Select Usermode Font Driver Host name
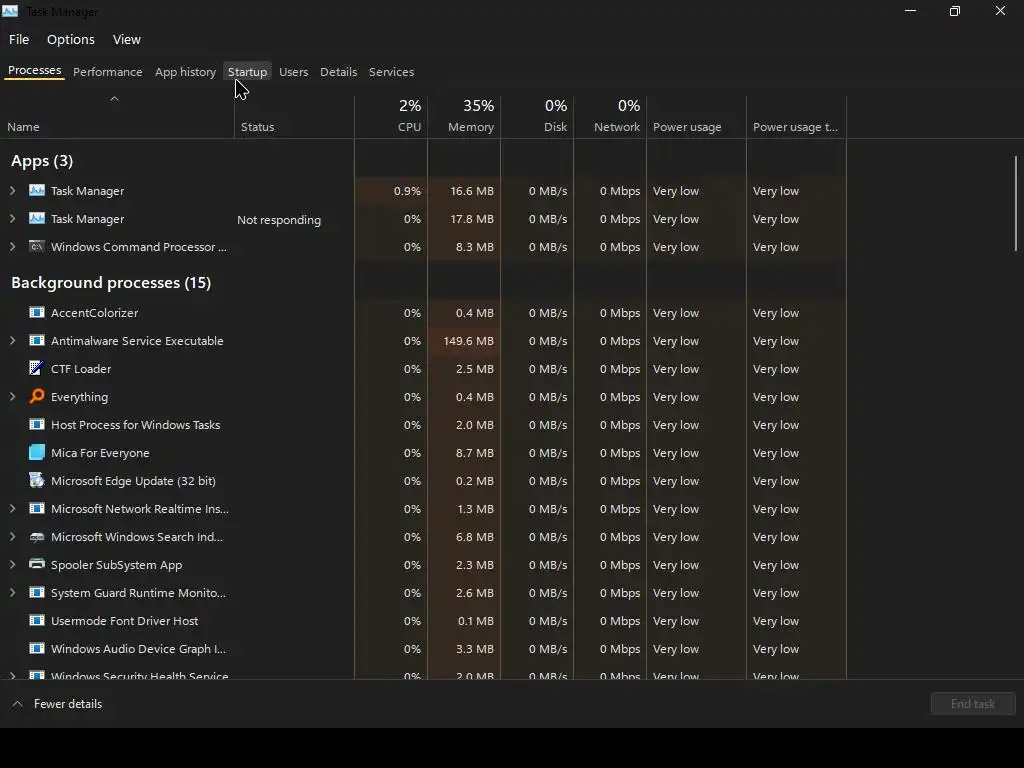This screenshot has width=1024, height=768. [x=124, y=620]
